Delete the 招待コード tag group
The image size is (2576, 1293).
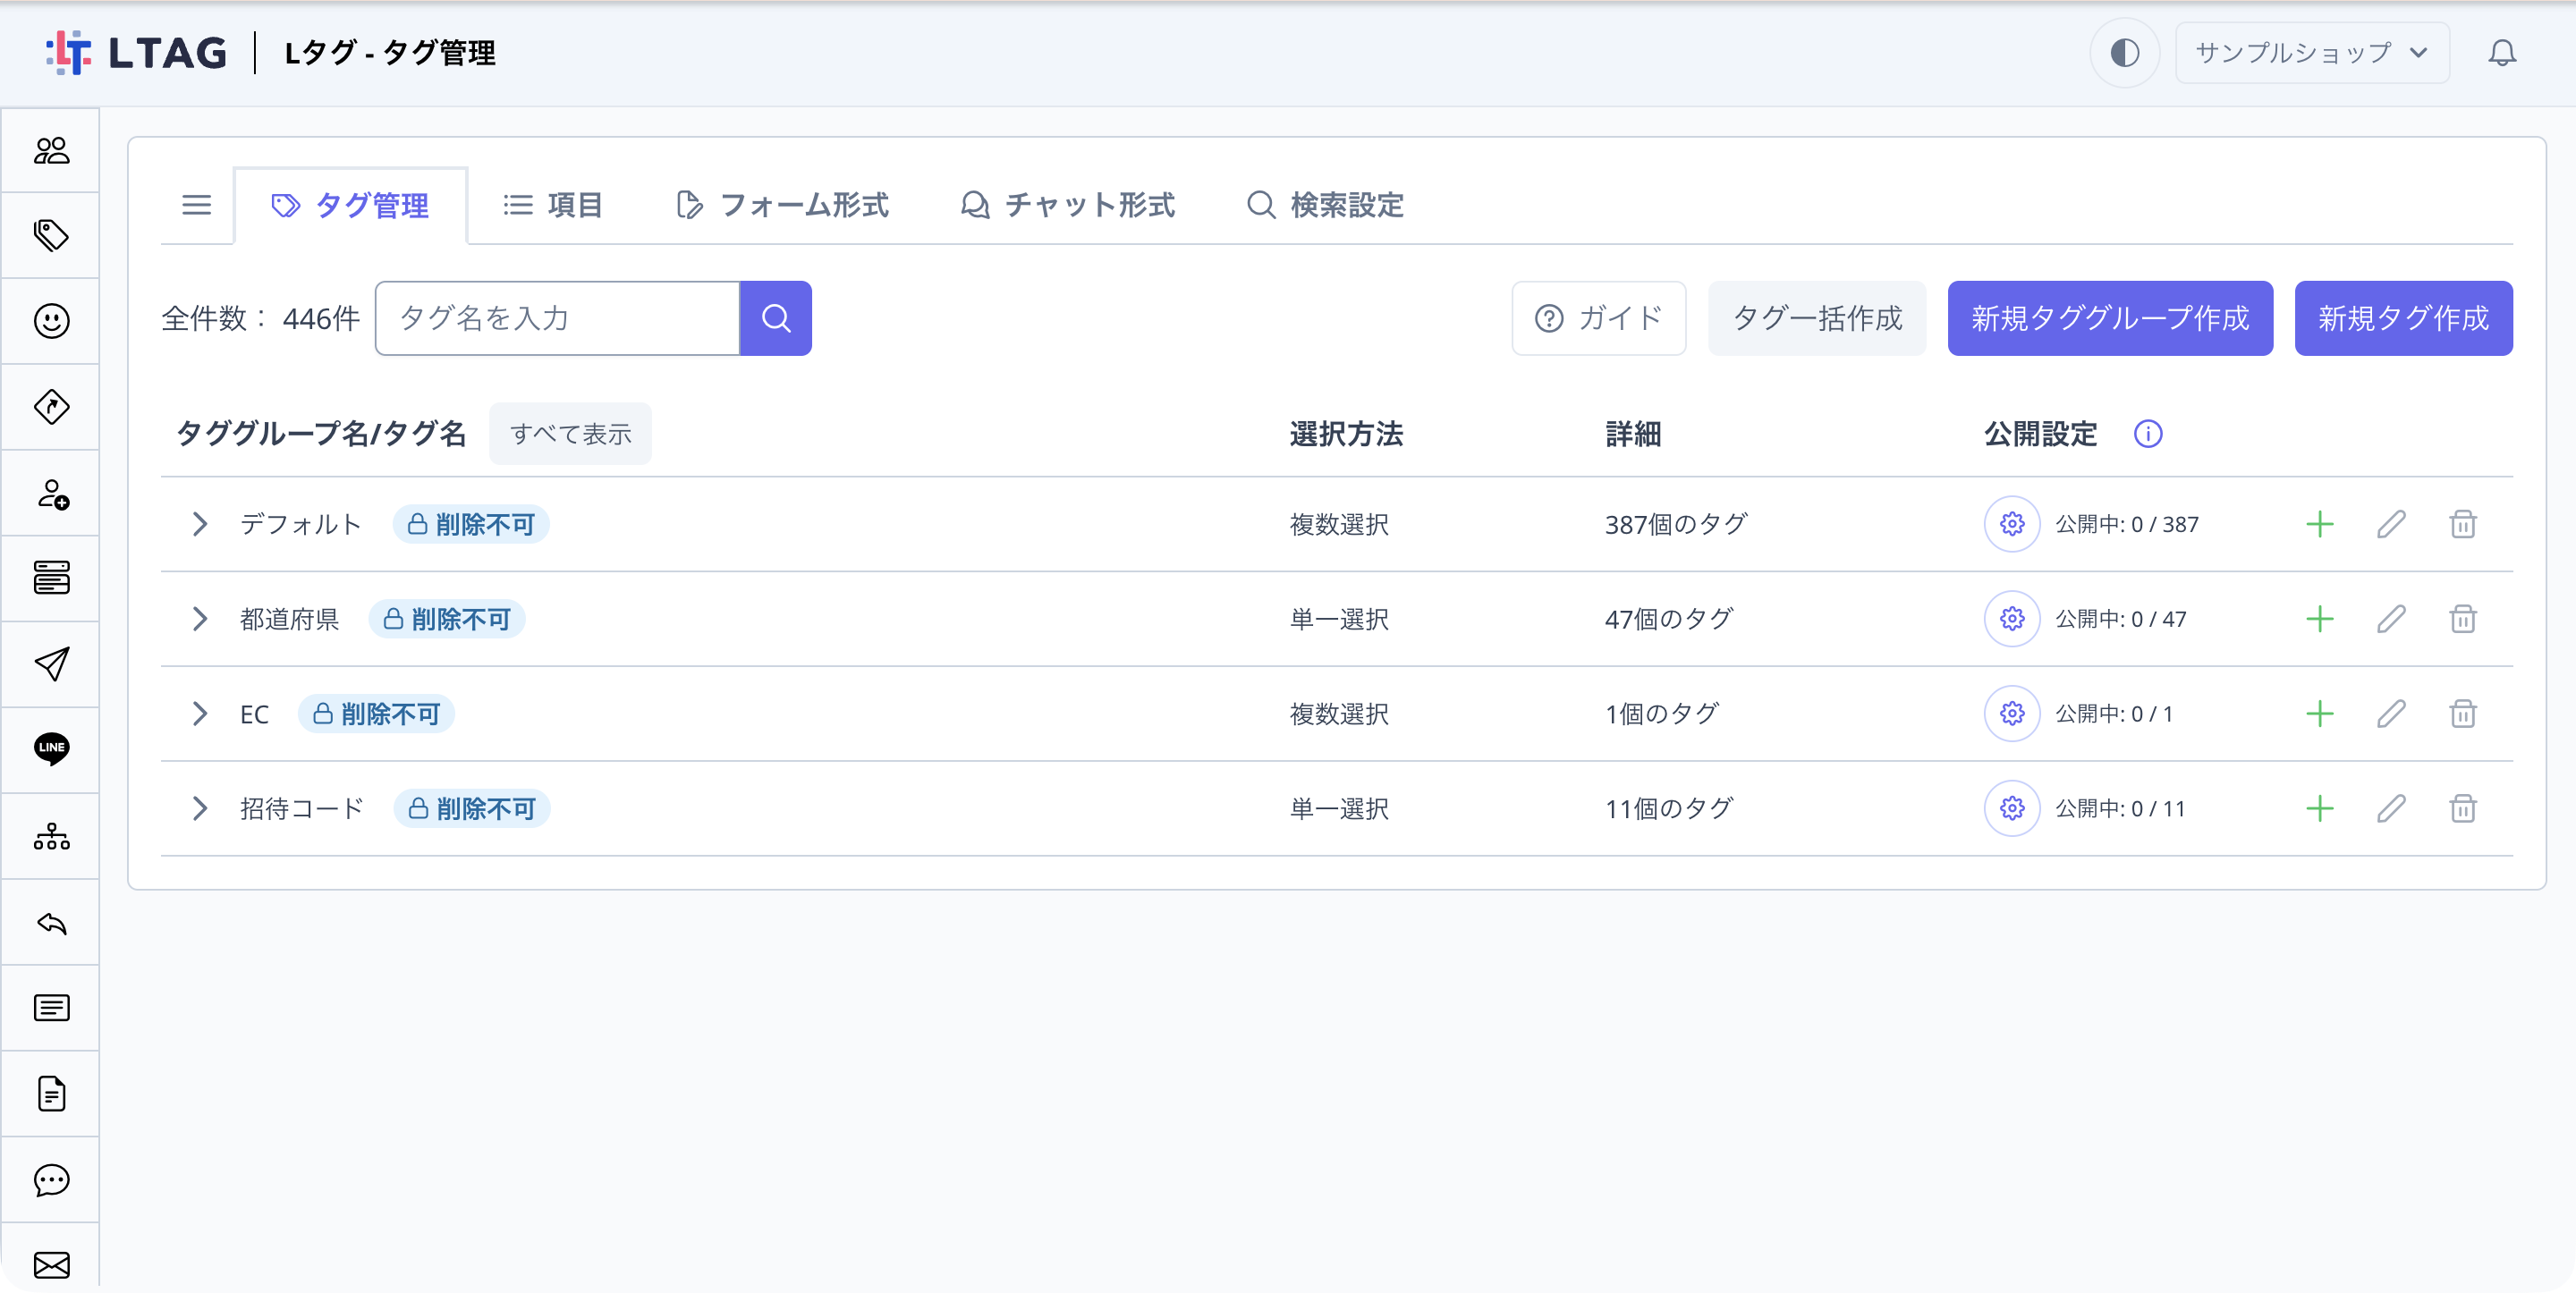2462,808
